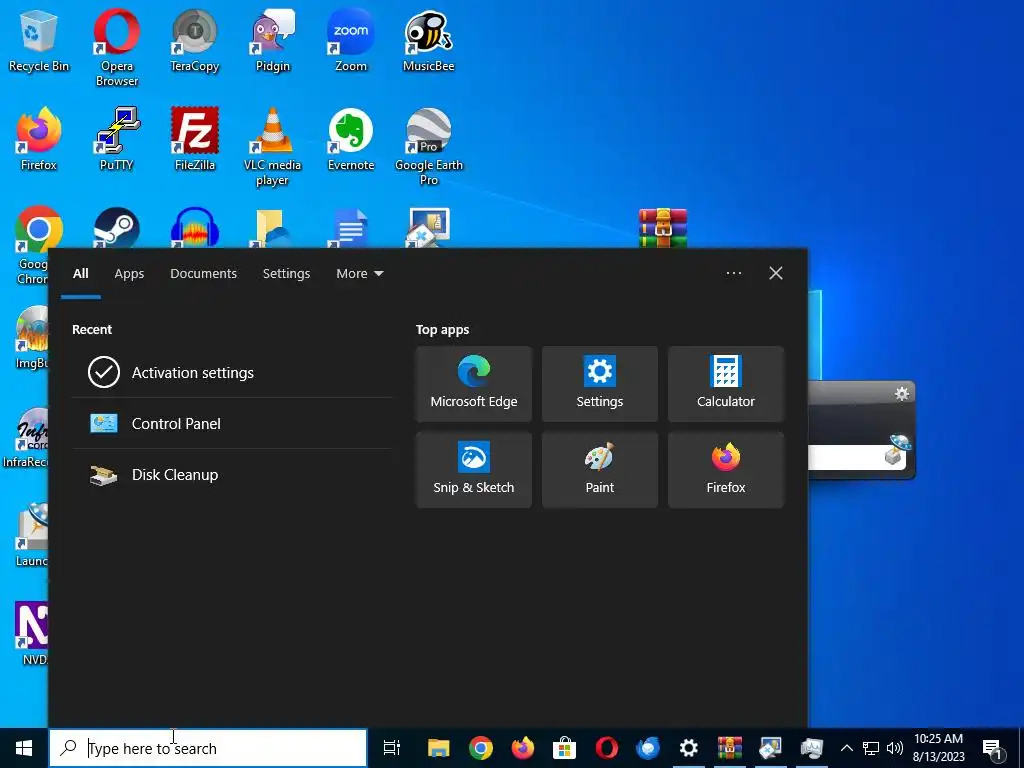Click the gear icon on the desktop widget
The height and width of the screenshot is (768, 1024).
pyautogui.click(x=902, y=394)
